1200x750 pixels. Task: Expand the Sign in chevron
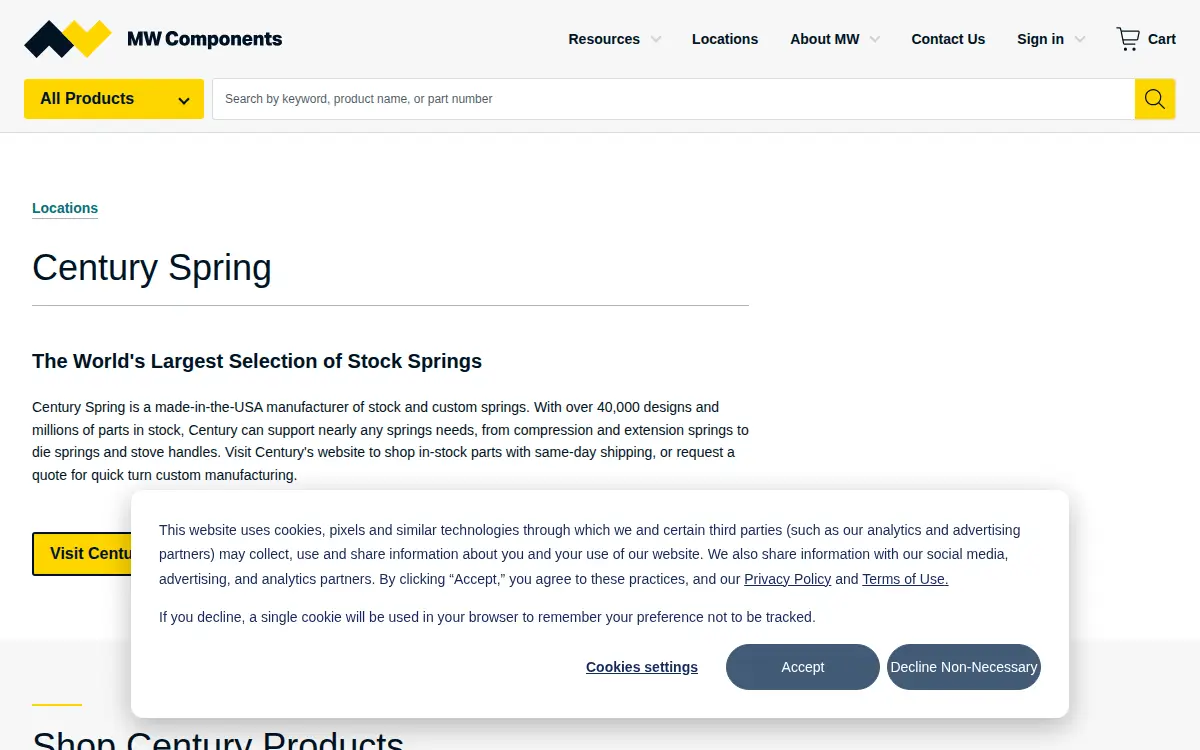pyautogui.click(x=1080, y=40)
